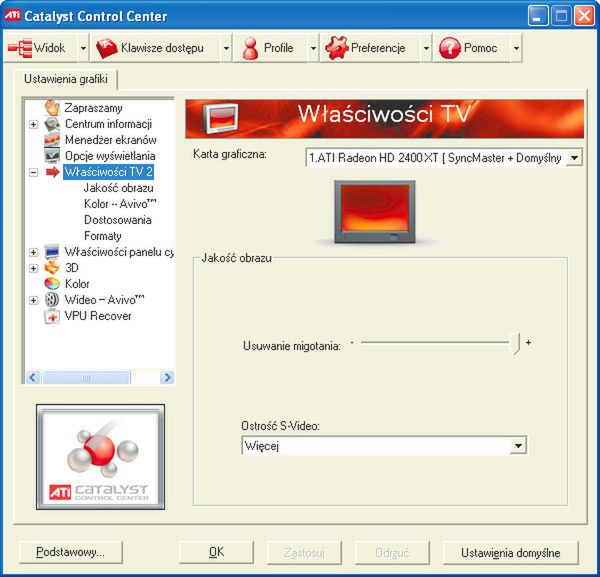Open the Widok dropdown arrow

click(83, 48)
